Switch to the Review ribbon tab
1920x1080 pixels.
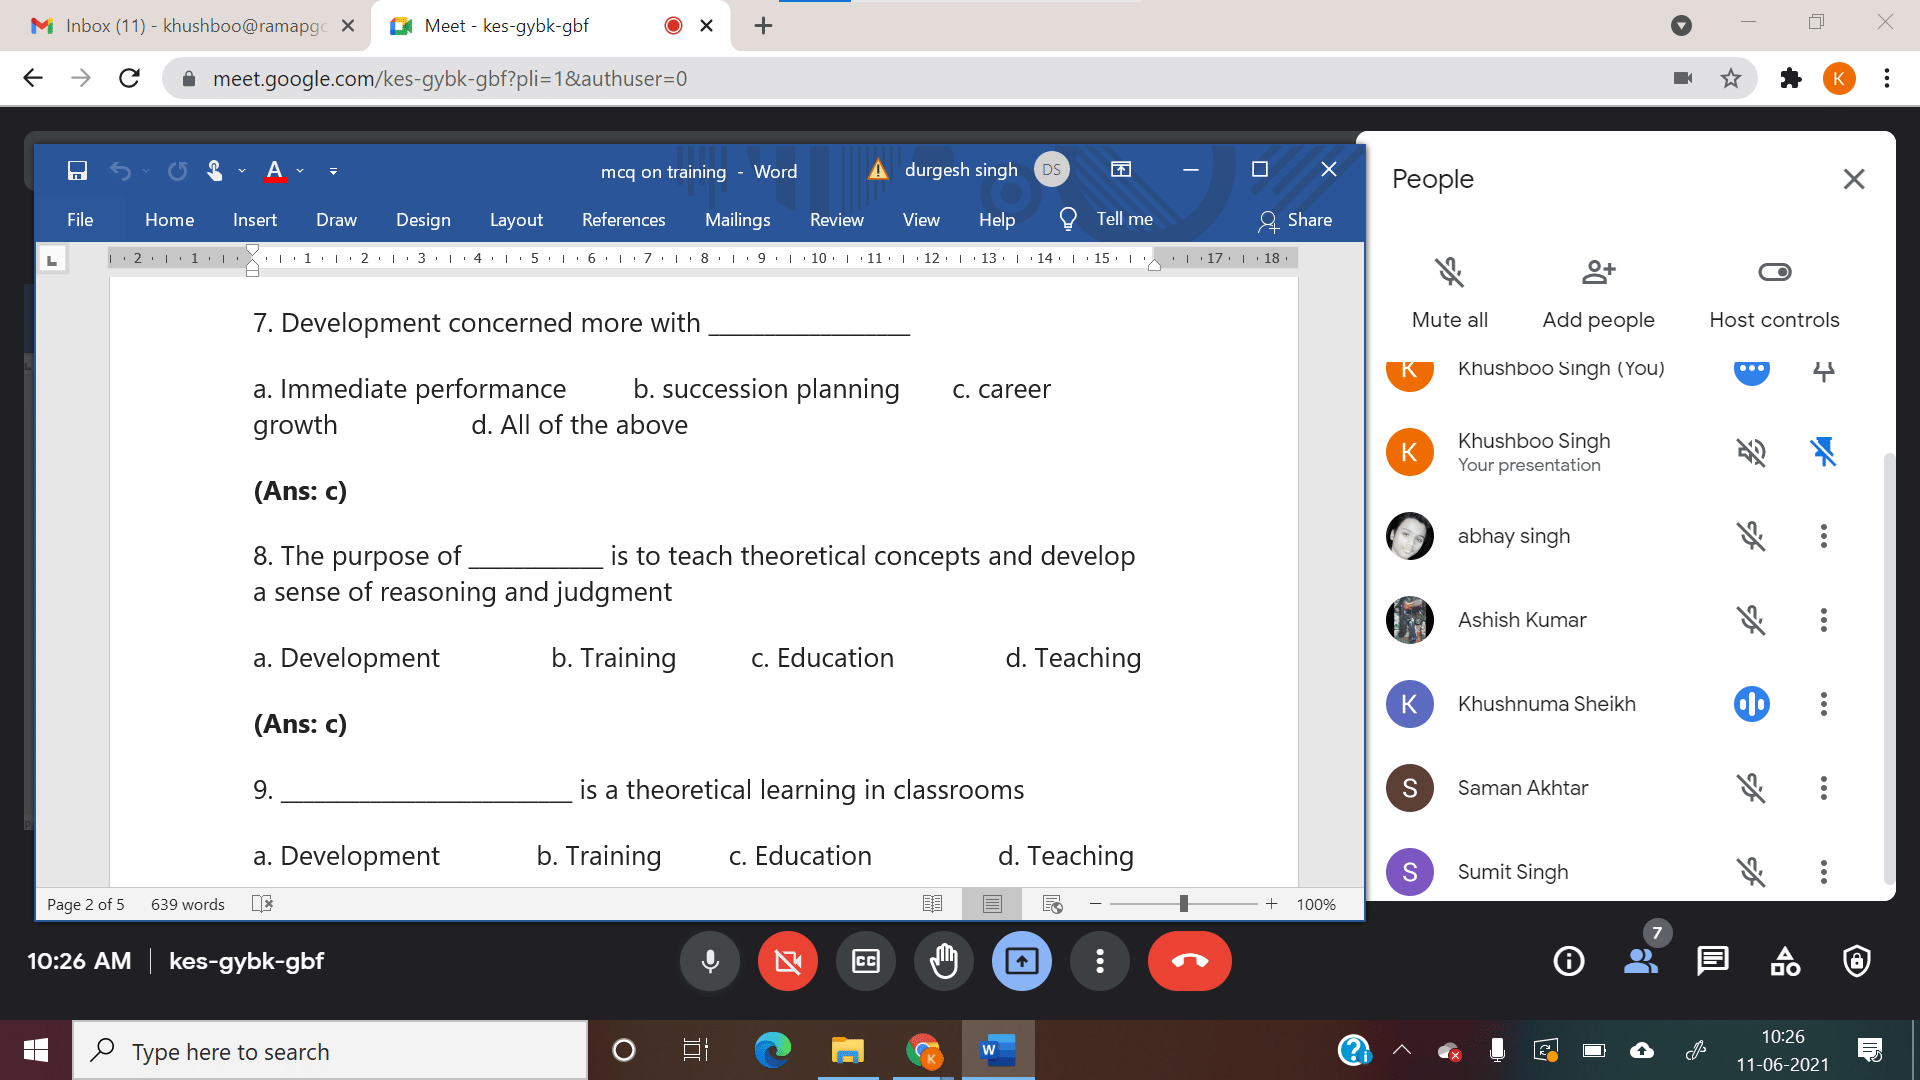pos(836,220)
